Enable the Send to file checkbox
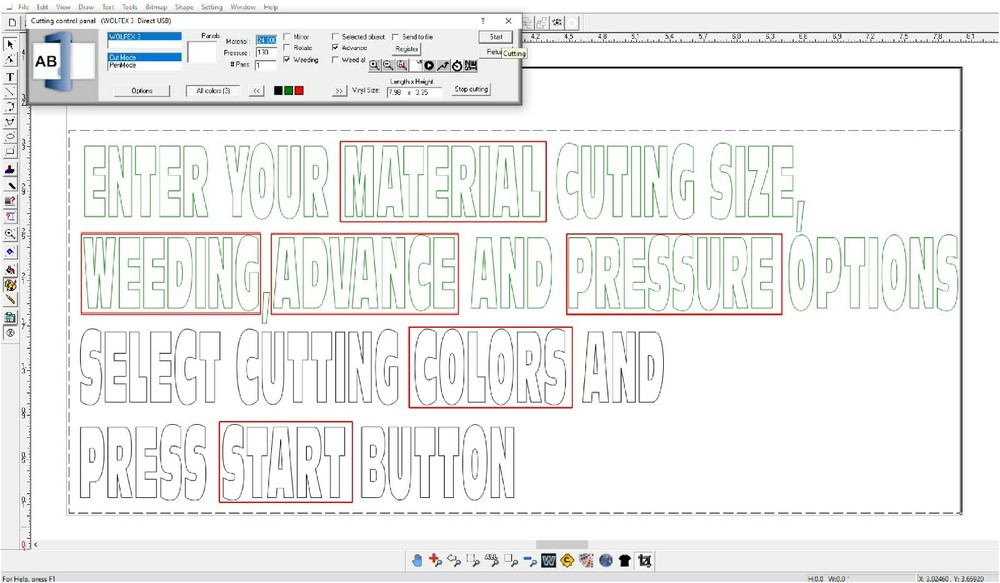Image resolution: width=1000 pixels, height=583 pixels. pyautogui.click(x=394, y=37)
